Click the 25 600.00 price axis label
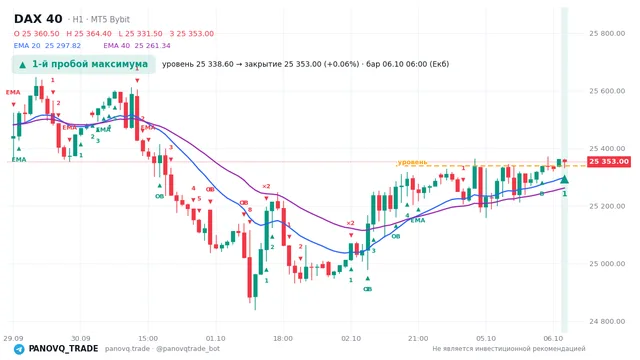Image resolution: width=640 pixels, height=360 pixels. (607, 91)
